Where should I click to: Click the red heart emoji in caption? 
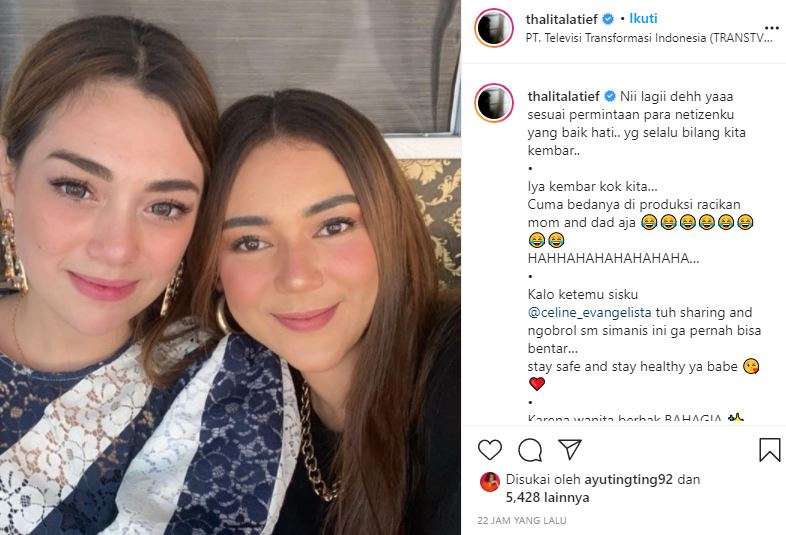pyautogui.click(x=537, y=384)
